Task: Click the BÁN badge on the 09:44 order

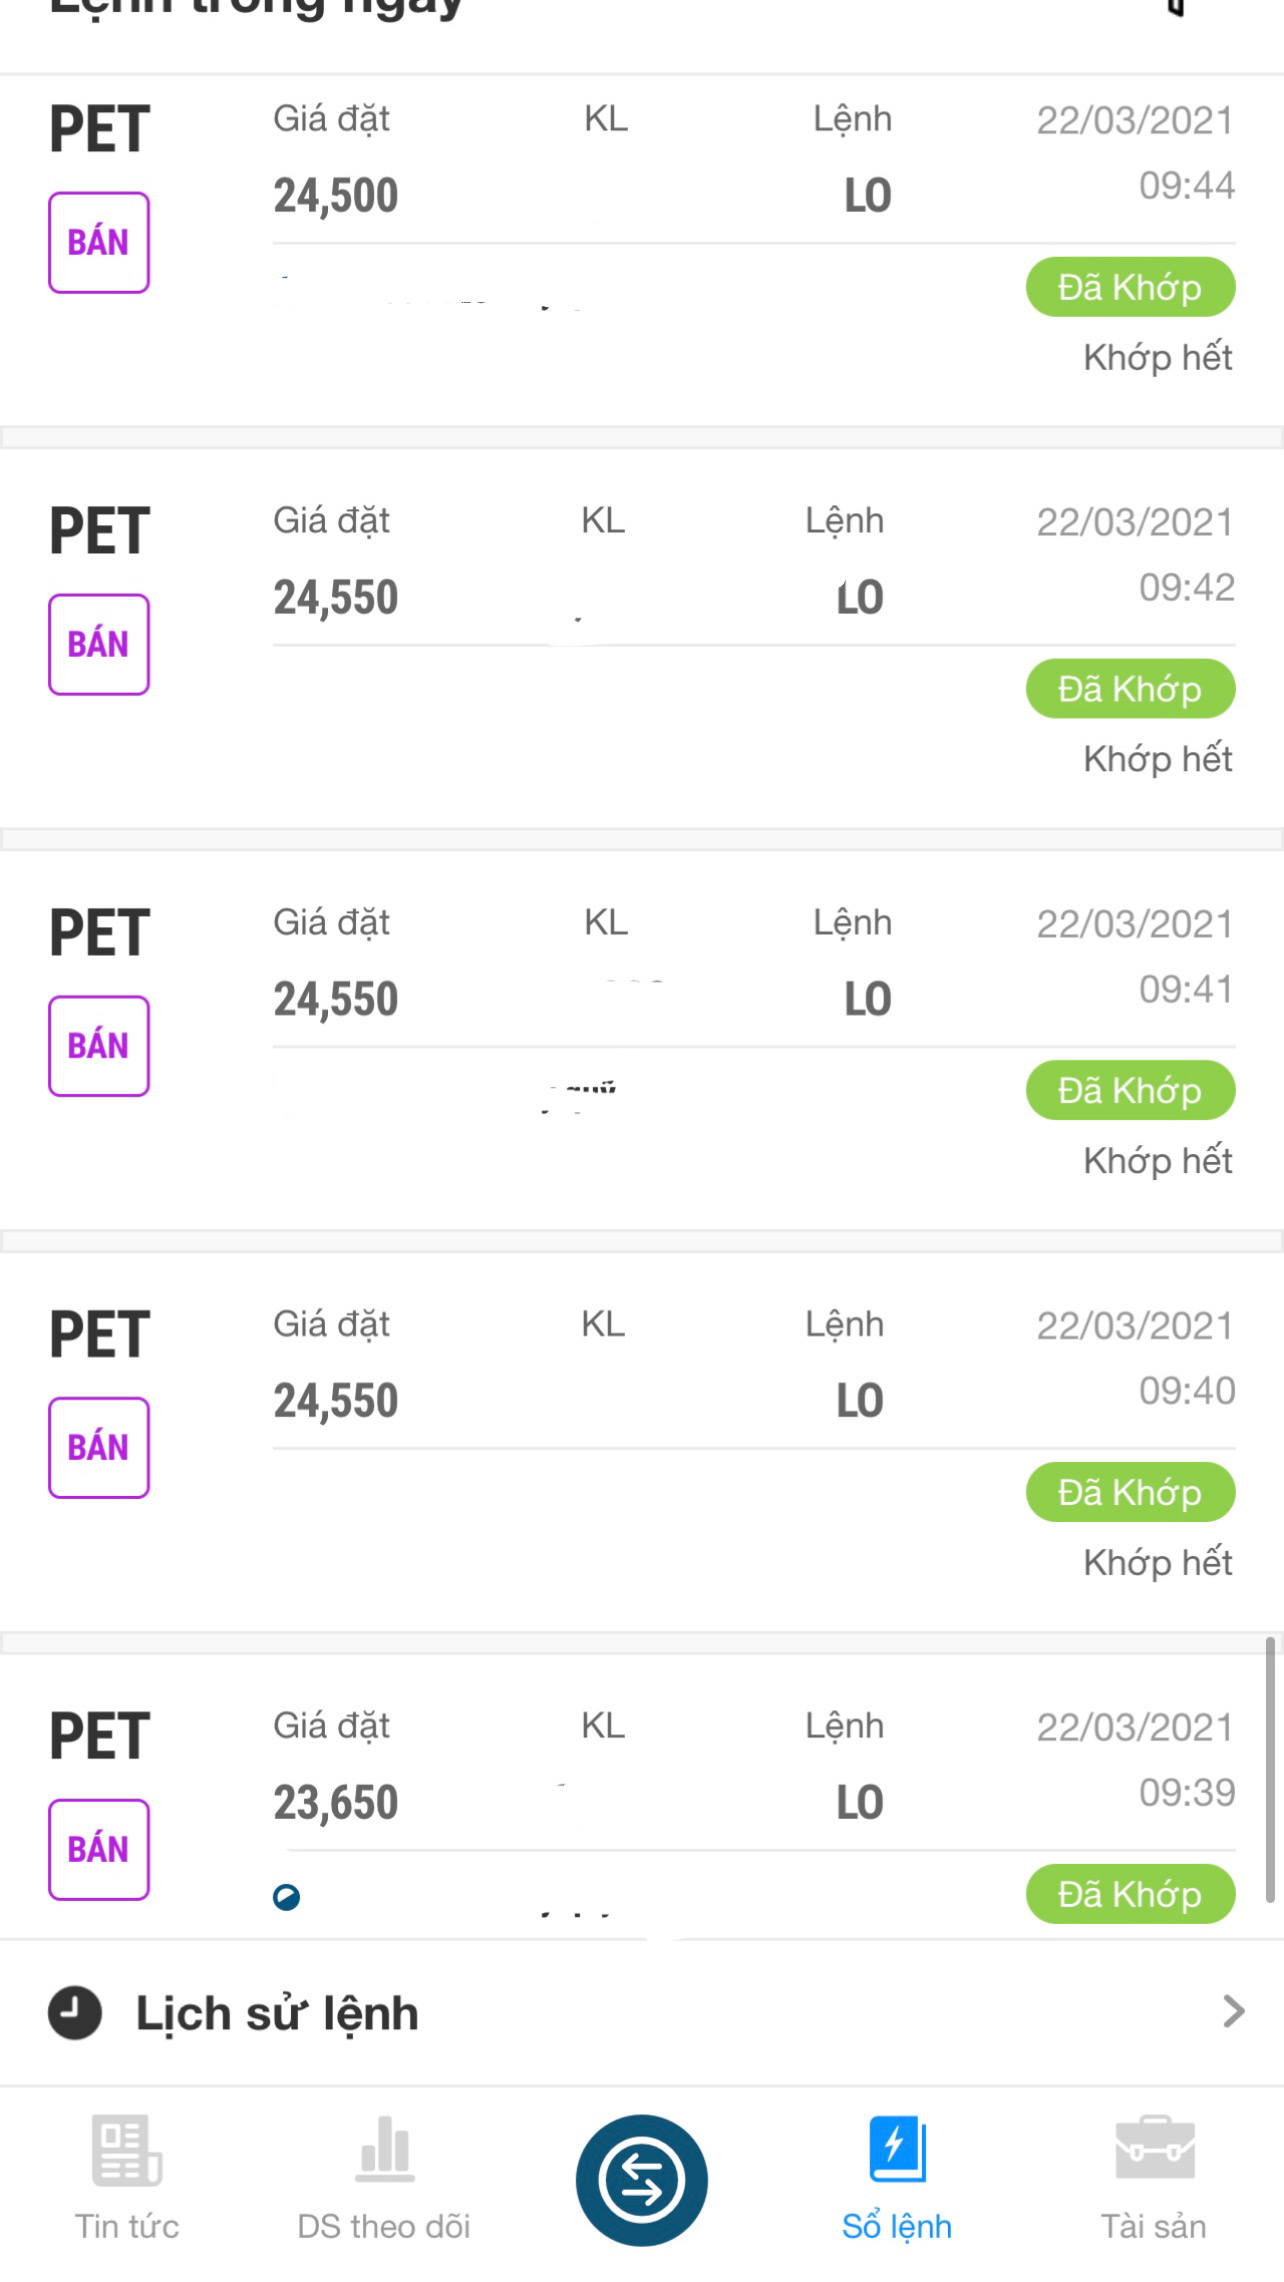Action: point(99,242)
